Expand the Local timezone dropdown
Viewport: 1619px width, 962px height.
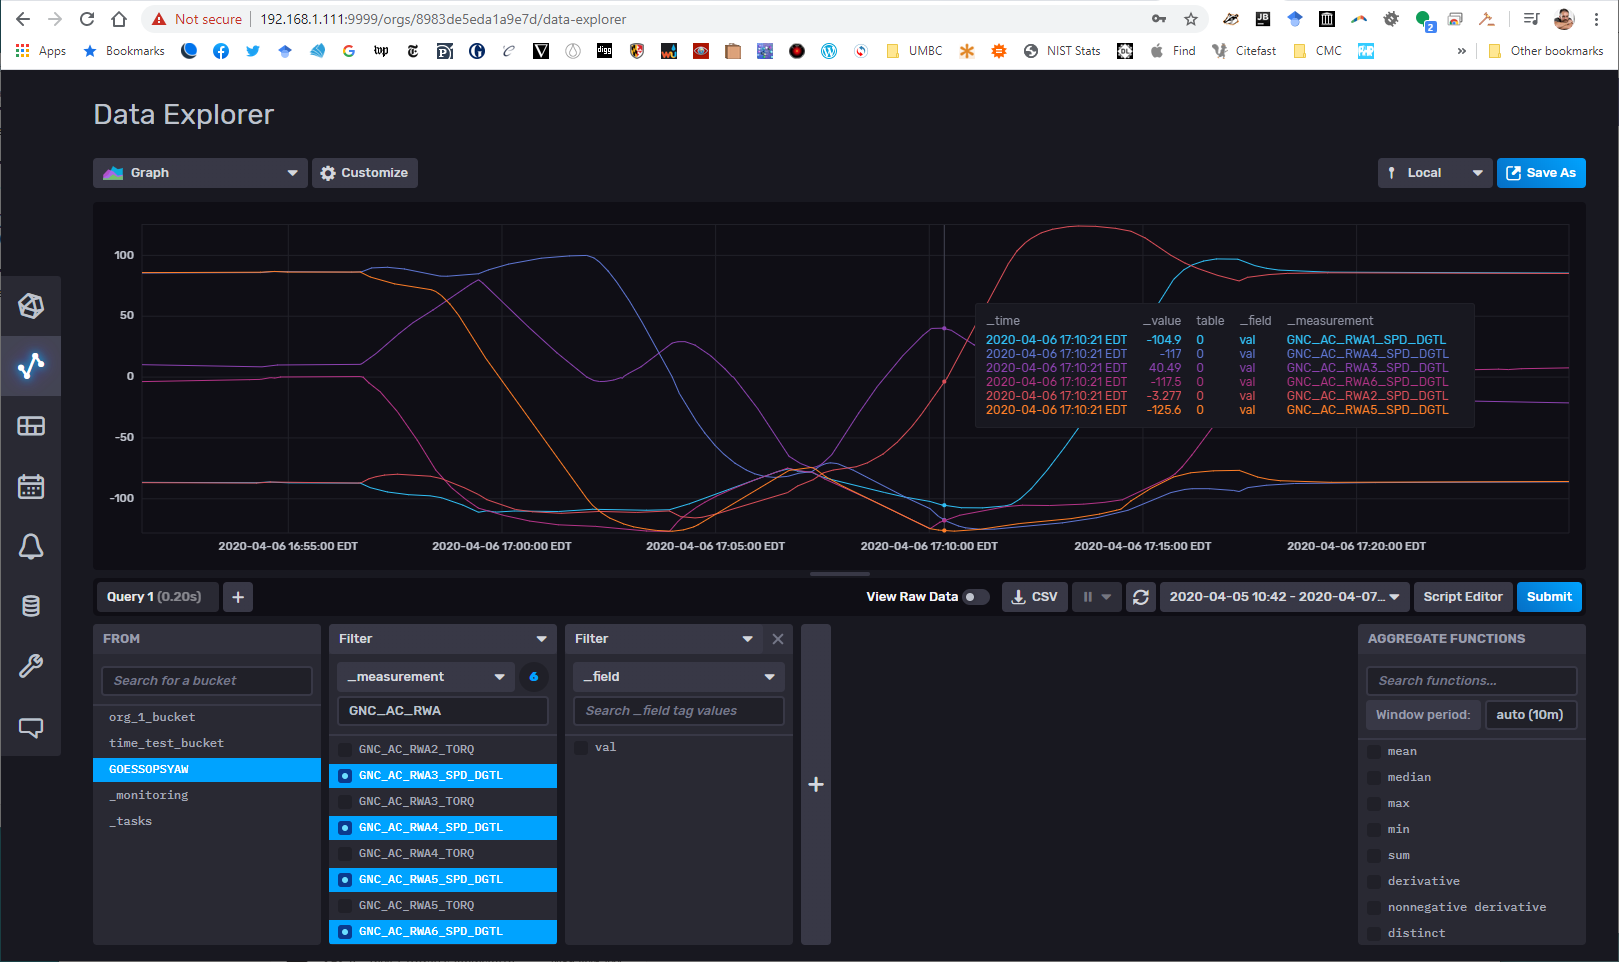pos(1434,173)
